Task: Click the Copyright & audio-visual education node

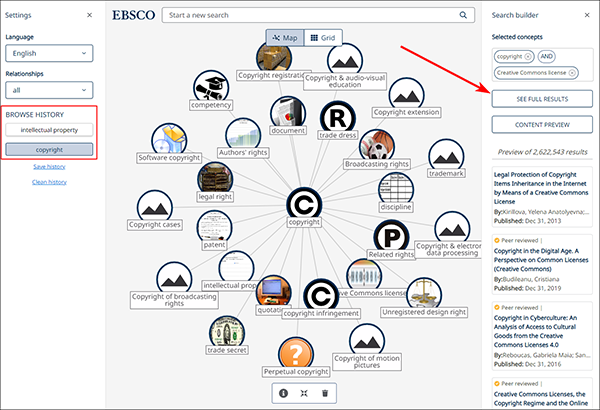Action: [x=345, y=61]
